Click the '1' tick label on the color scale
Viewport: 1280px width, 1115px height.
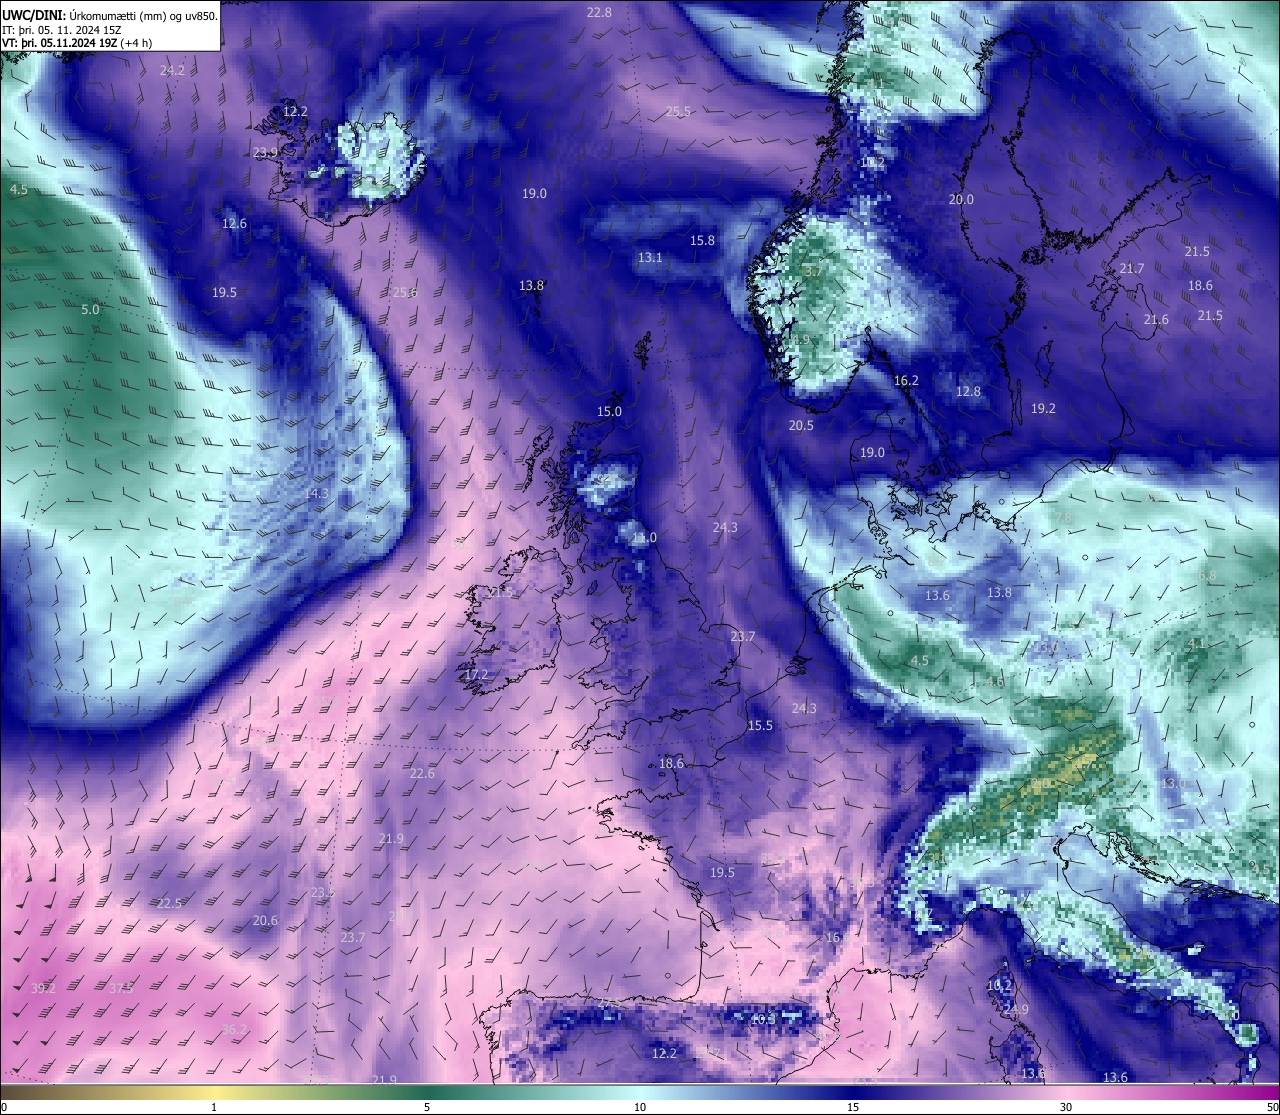(214, 1107)
